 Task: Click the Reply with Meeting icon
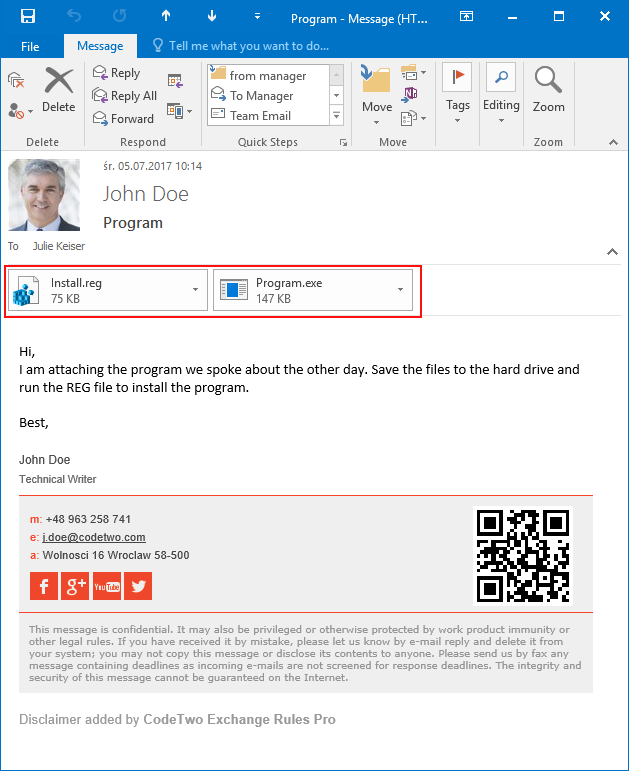[x=175, y=81]
